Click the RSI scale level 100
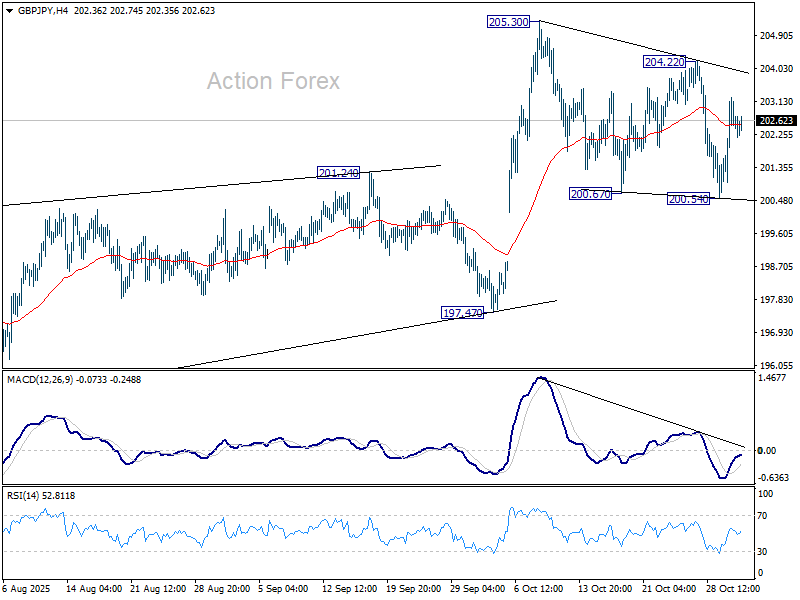This screenshot has width=800, height=600. (x=765, y=494)
